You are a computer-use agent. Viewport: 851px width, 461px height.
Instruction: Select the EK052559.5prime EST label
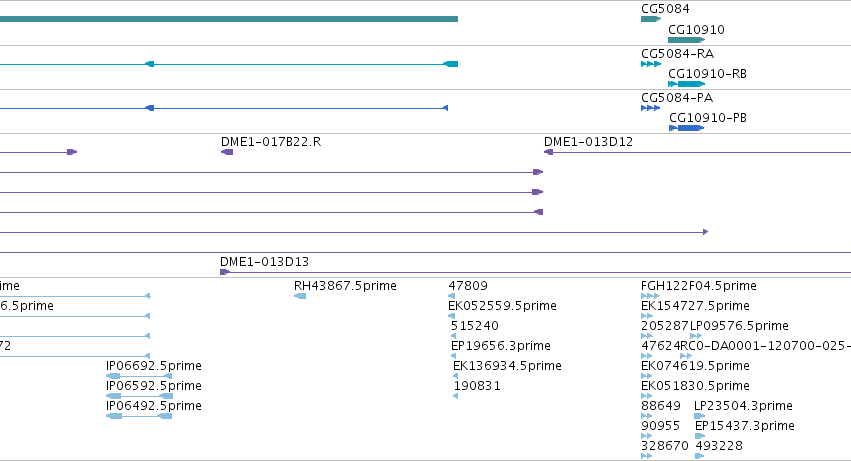pyautogui.click(x=503, y=306)
